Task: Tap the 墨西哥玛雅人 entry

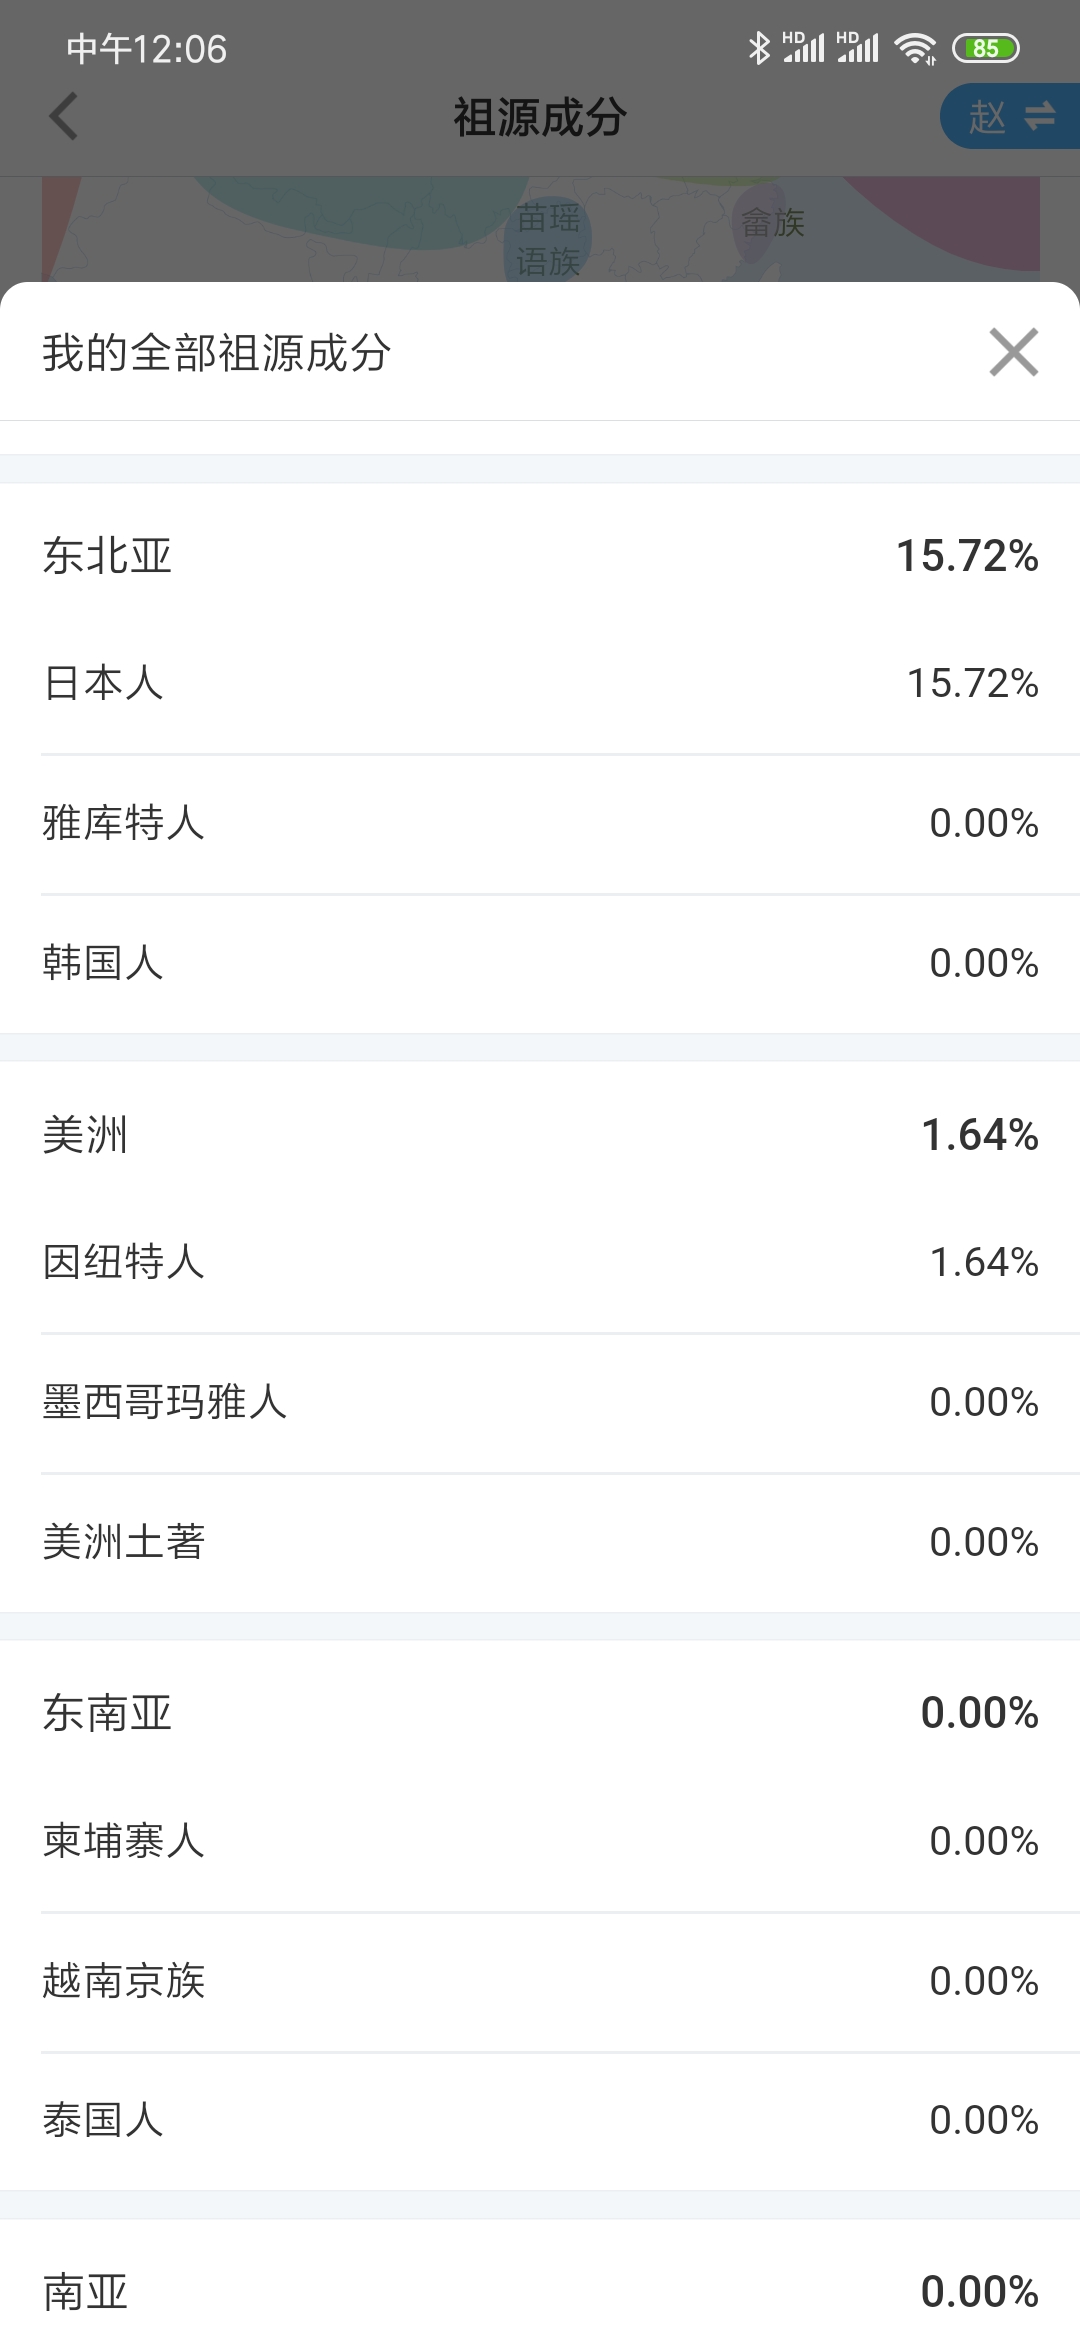Action: 540,1403
